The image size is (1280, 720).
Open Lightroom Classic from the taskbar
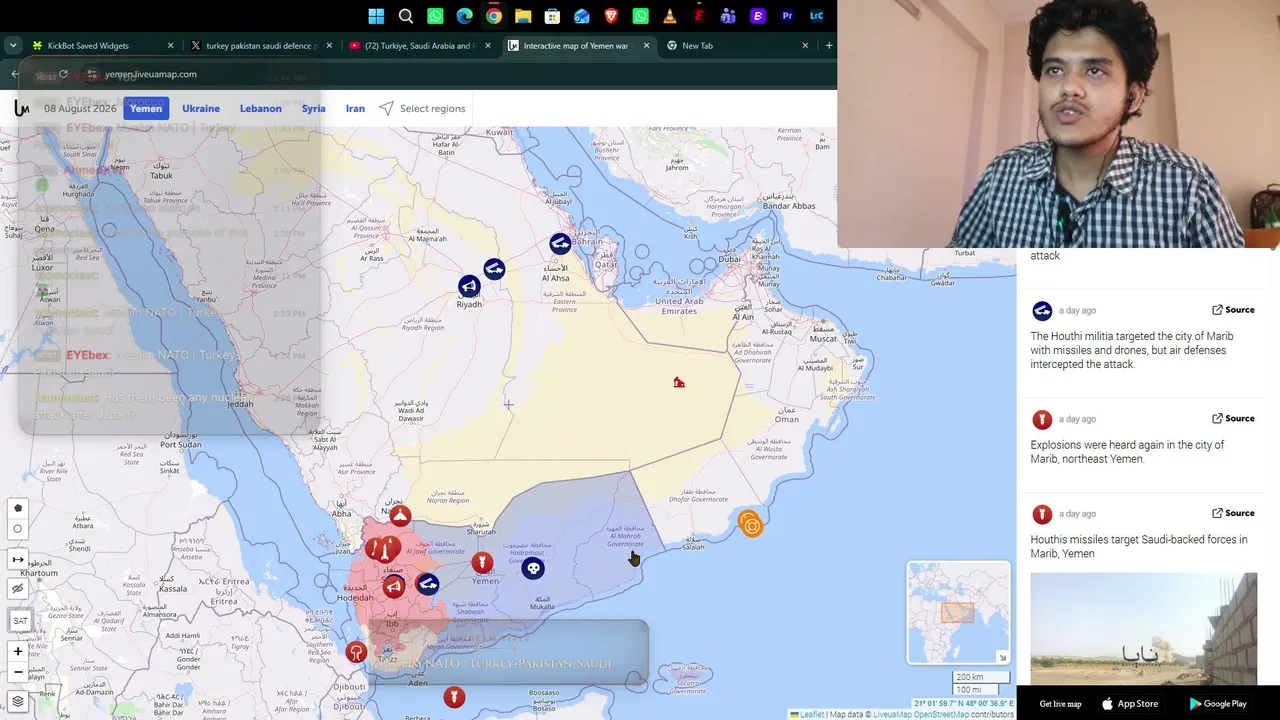point(816,16)
